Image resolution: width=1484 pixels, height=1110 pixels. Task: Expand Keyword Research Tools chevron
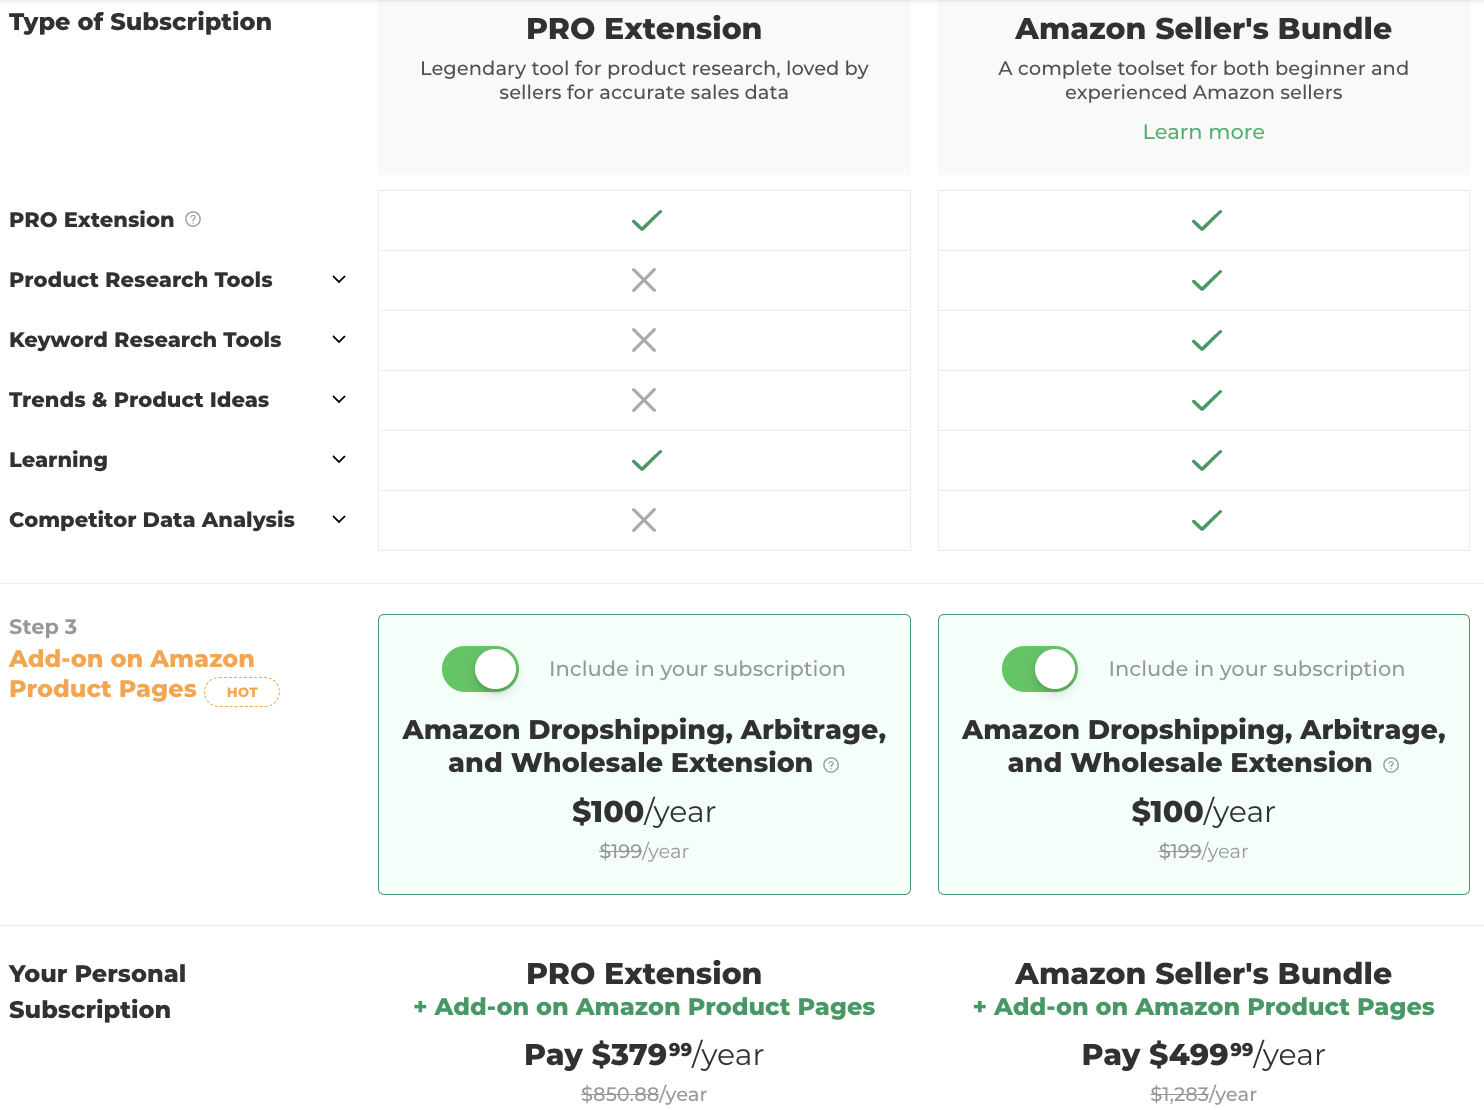339,340
